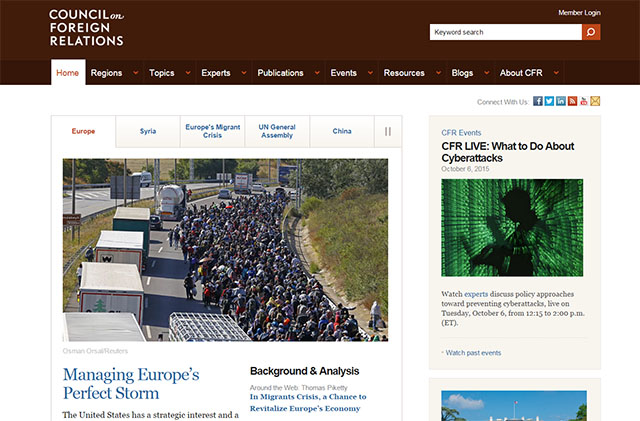The width and height of the screenshot is (640, 421).
Task: Click the migrants on highway photo
Action: pos(225,250)
